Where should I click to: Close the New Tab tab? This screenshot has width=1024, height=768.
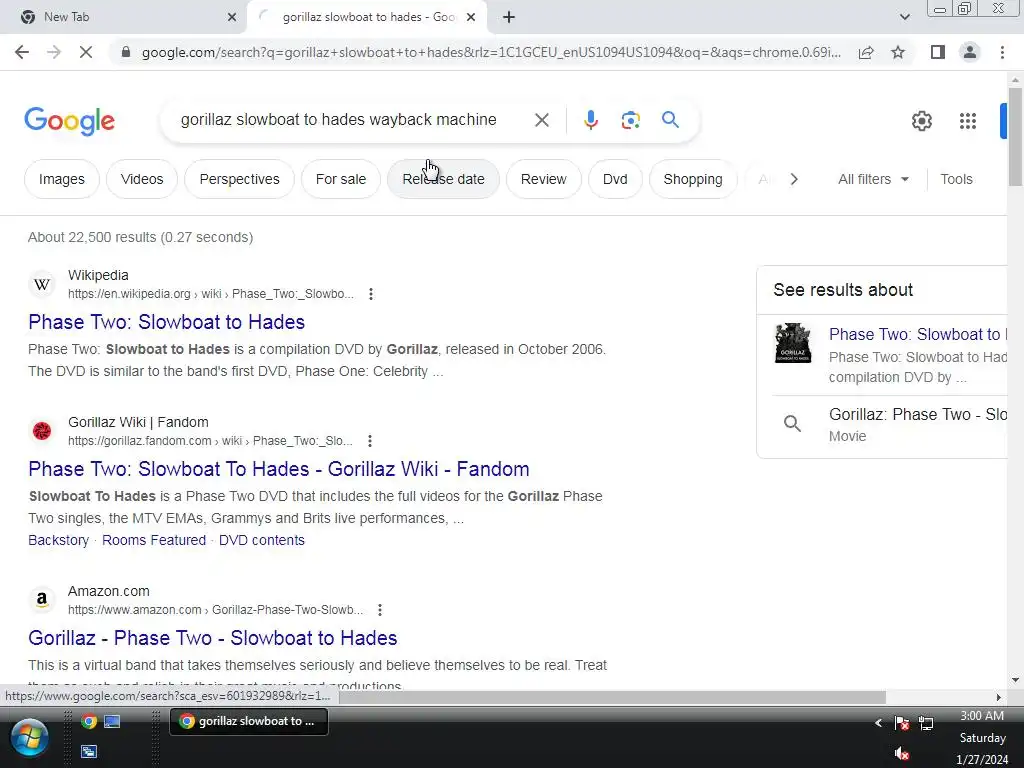[x=232, y=17]
